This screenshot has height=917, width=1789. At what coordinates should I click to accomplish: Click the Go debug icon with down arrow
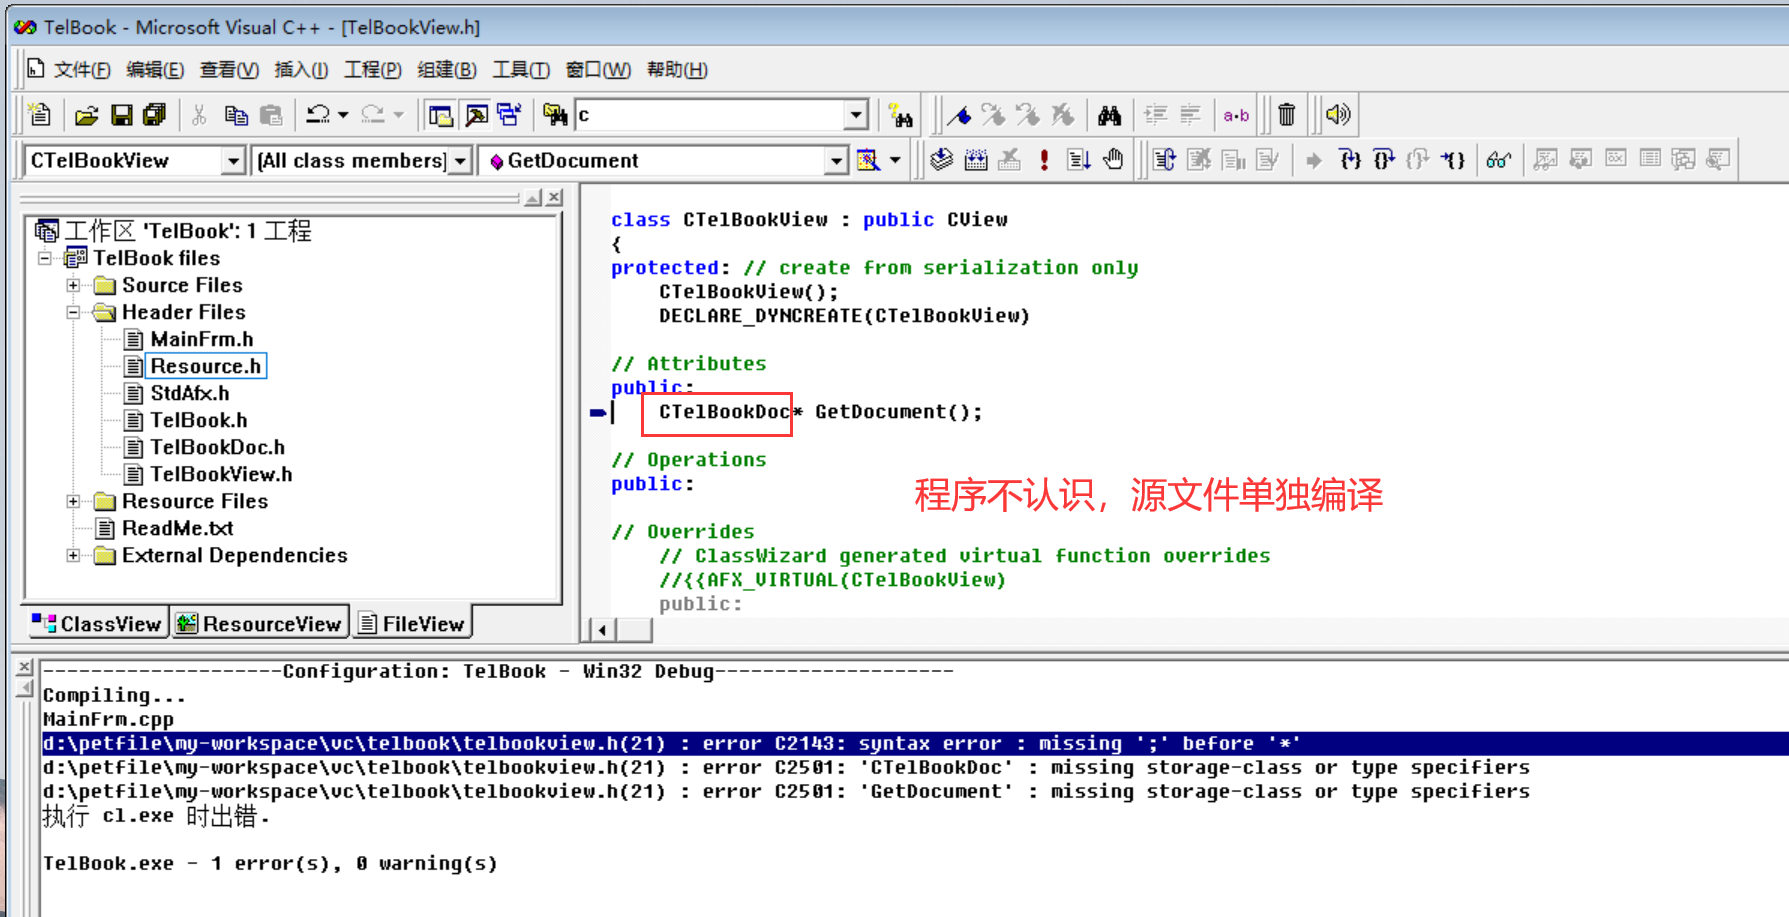[1078, 160]
